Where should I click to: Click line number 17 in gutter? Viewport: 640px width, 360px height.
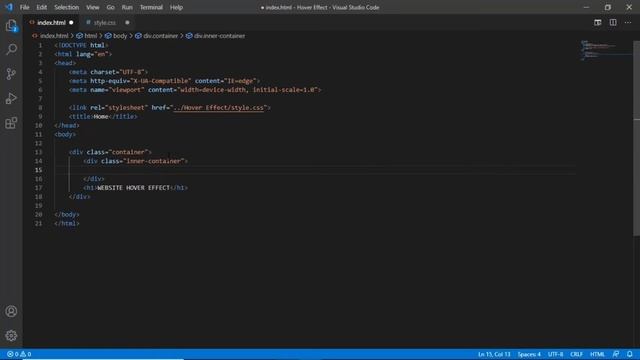coord(38,188)
